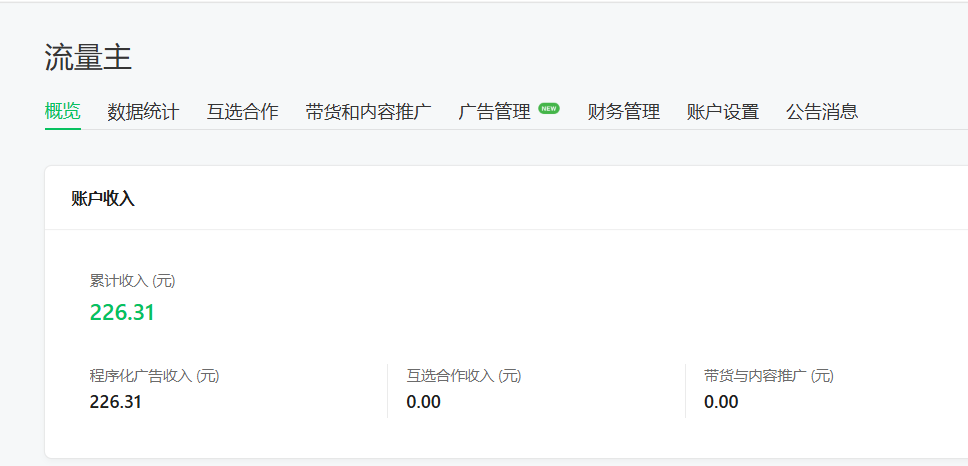The width and height of the screenshot is (968, 466).
Task: Open the 账户设置 tab
Action: [x=723, y=112]
